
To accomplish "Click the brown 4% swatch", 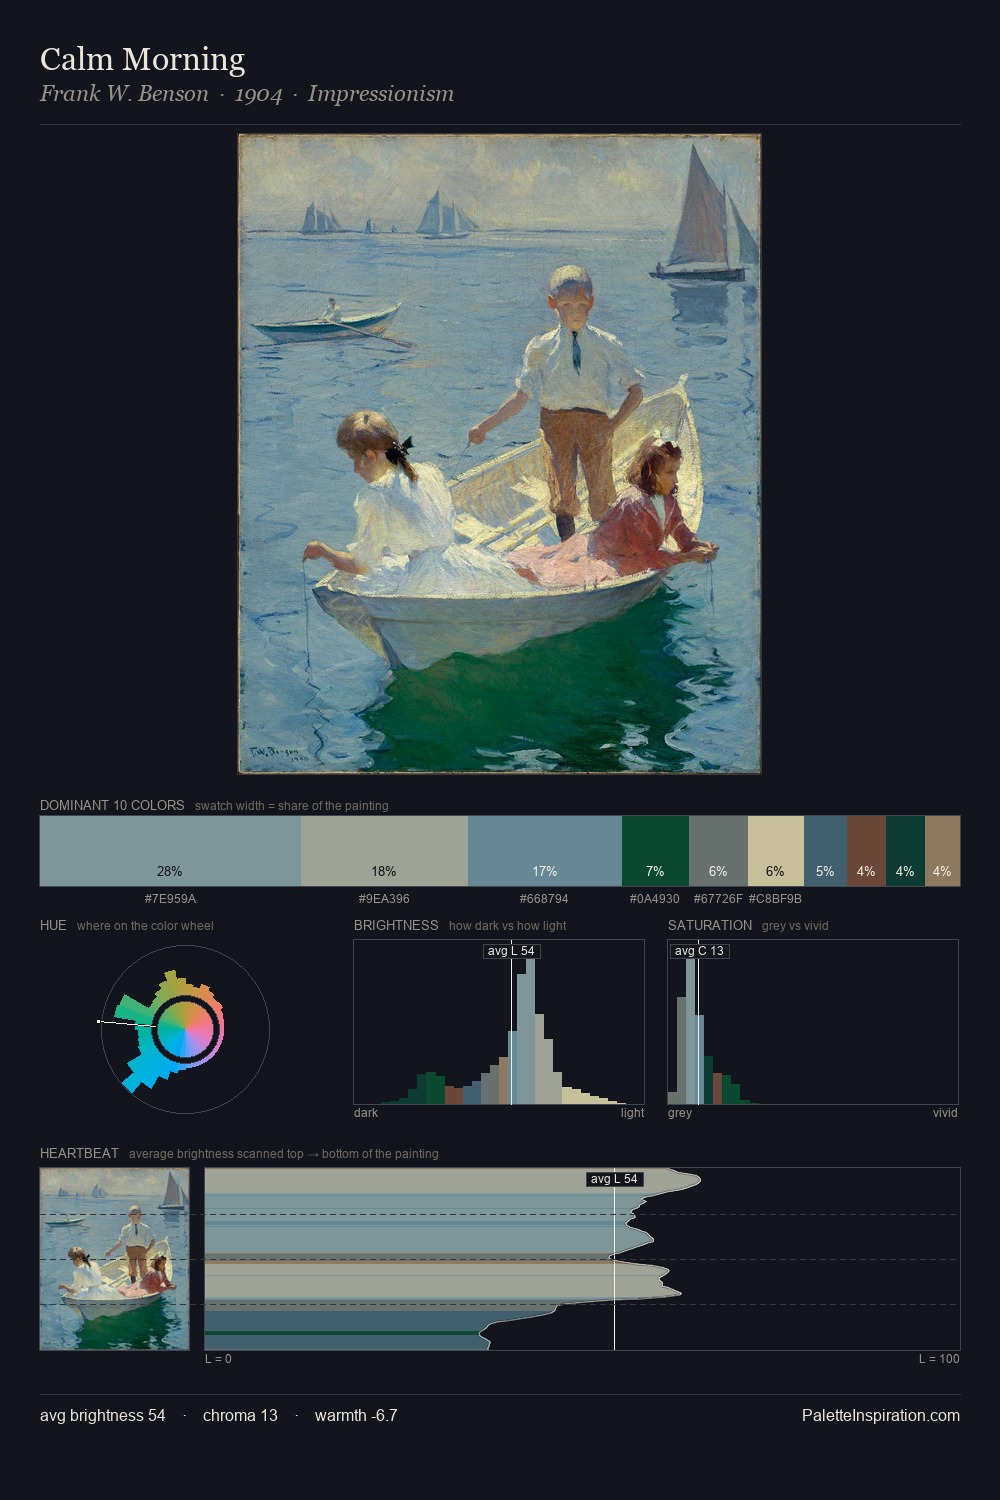I will [866, 851].
